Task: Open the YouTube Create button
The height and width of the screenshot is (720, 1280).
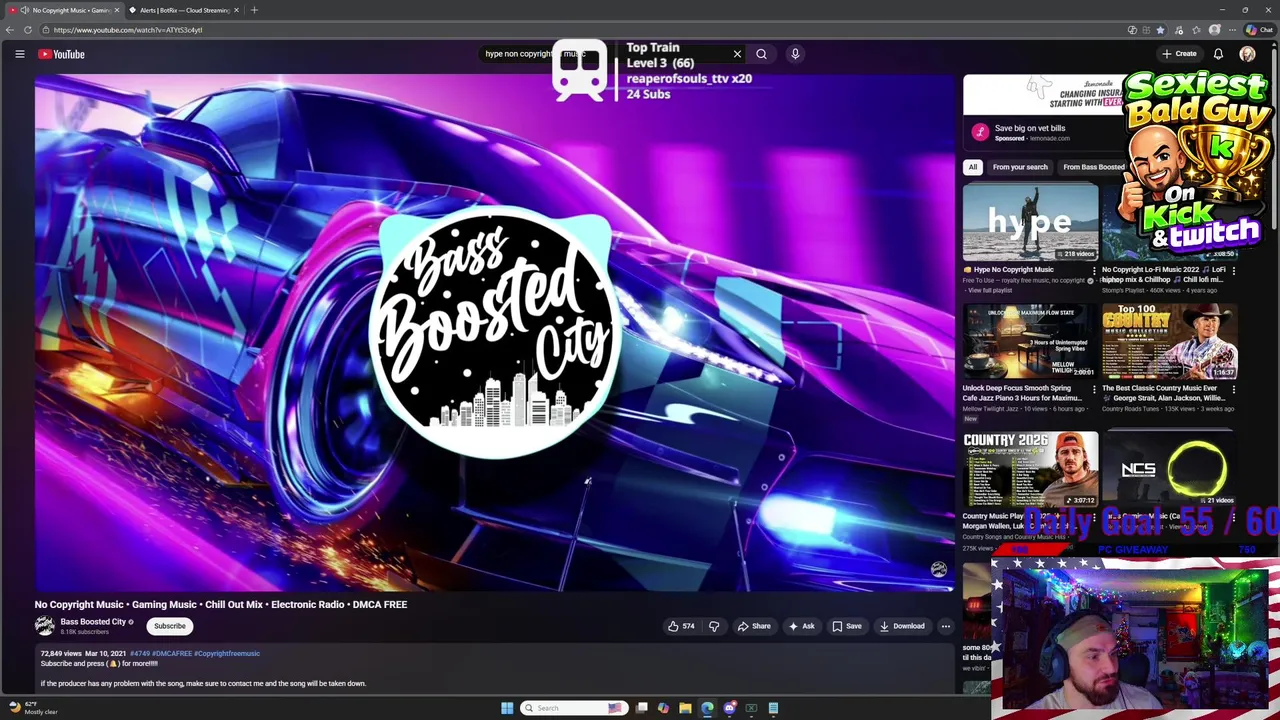Action: 1180,54
